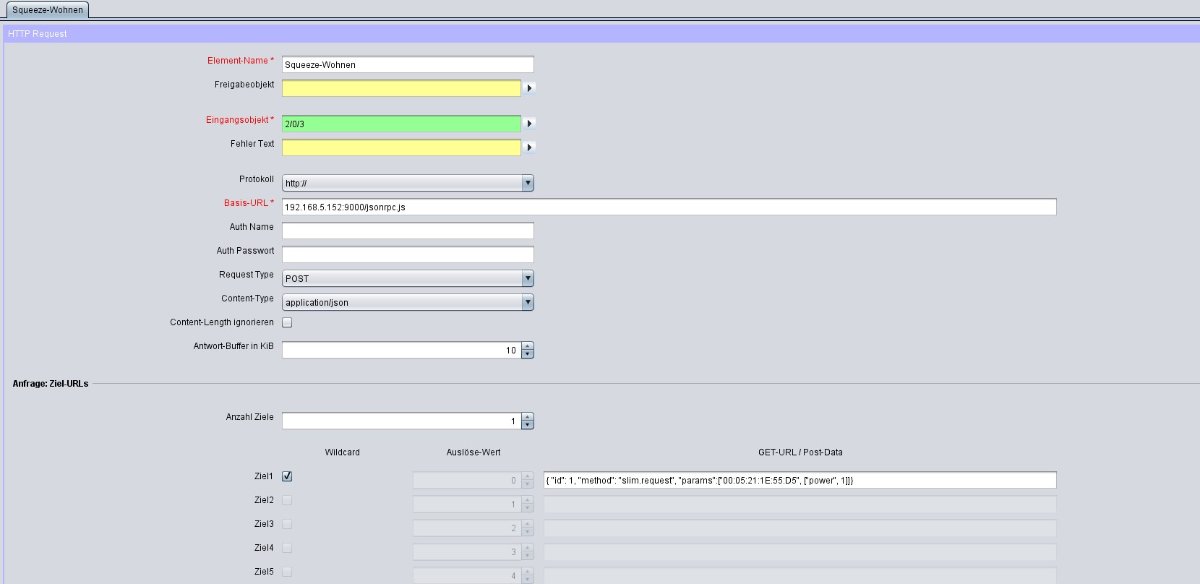1200x584 pixels.
Task: Decrease the Anzahl Ziele count
Action: pos(528,425)
